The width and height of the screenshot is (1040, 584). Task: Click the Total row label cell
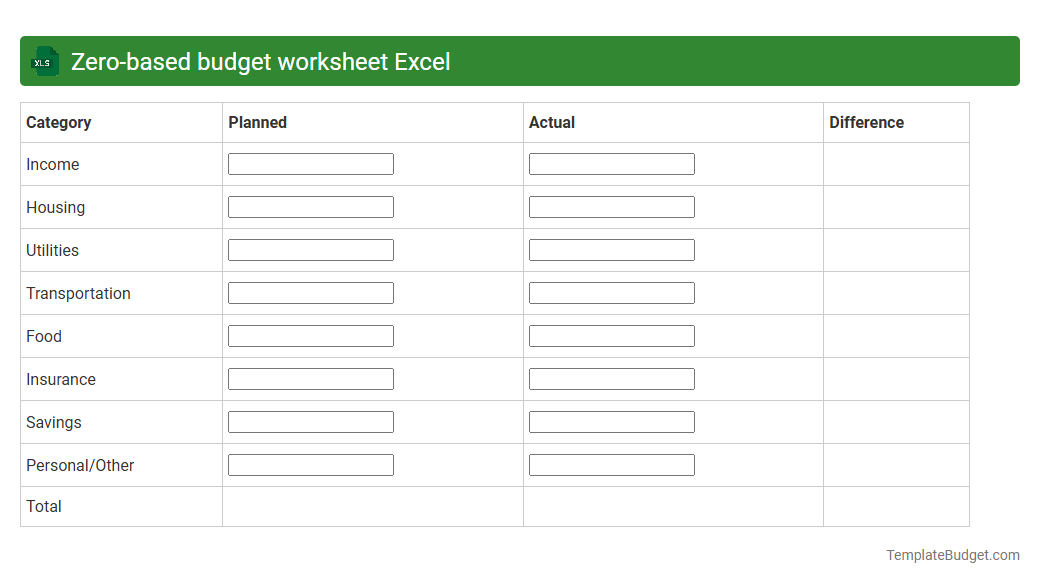[44, 506]
